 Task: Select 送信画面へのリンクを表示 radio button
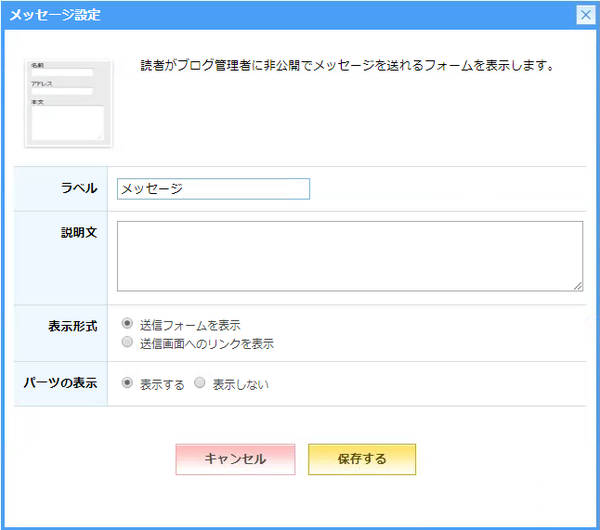click(127, 342)
